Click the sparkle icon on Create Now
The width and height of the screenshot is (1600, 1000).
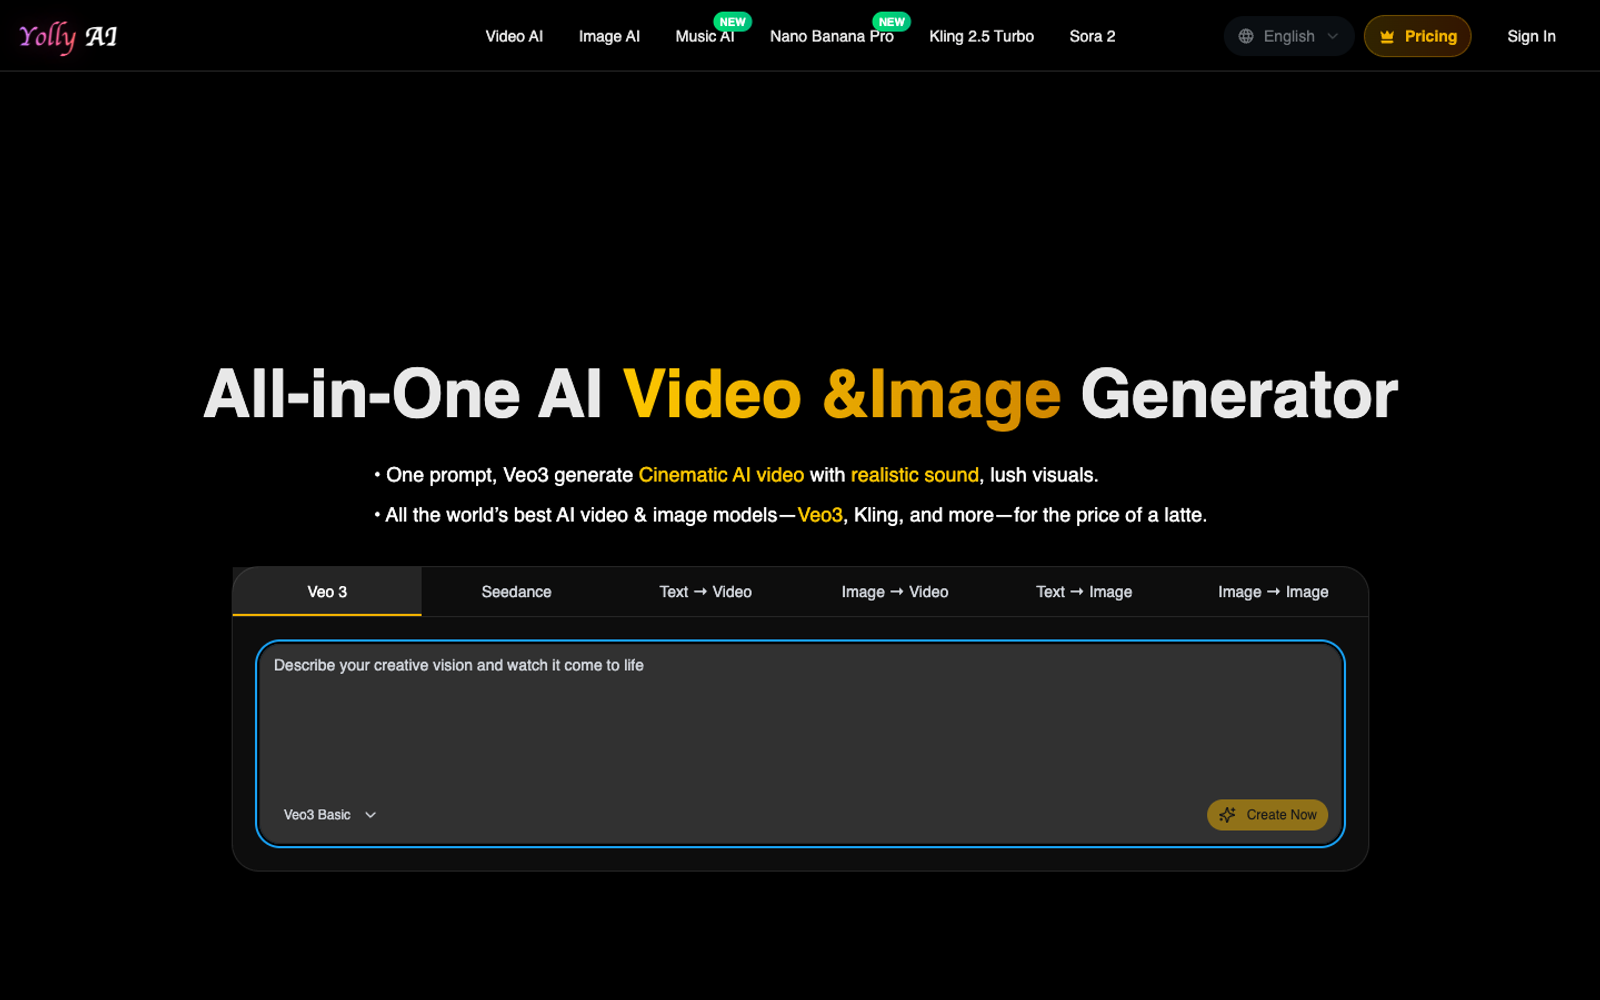[x=1227, y=815]
